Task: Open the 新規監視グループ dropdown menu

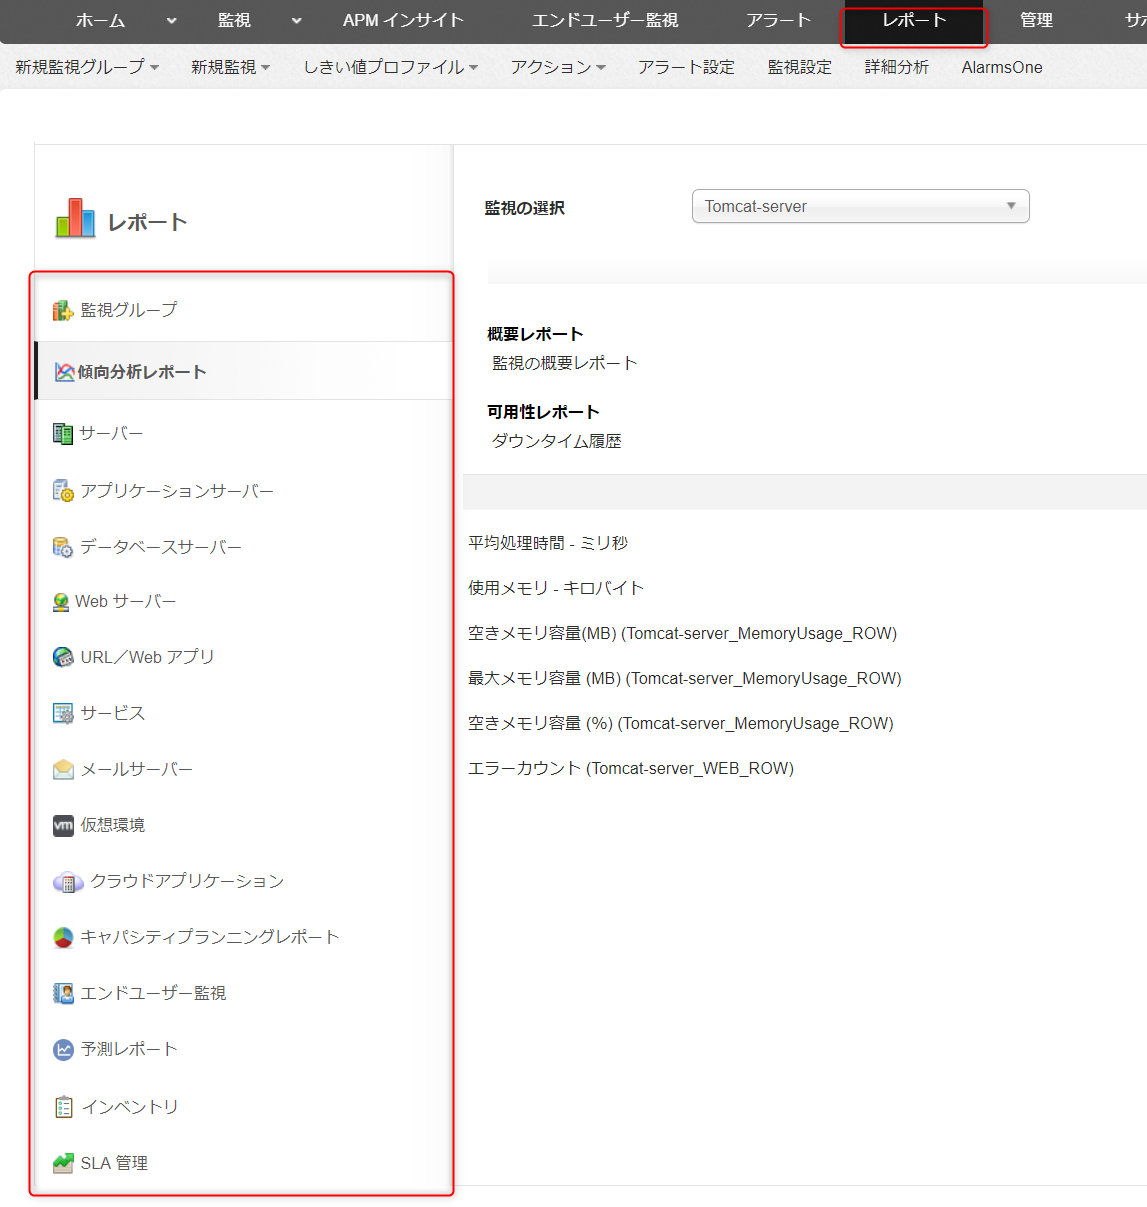Action: (x=87, y=67)
